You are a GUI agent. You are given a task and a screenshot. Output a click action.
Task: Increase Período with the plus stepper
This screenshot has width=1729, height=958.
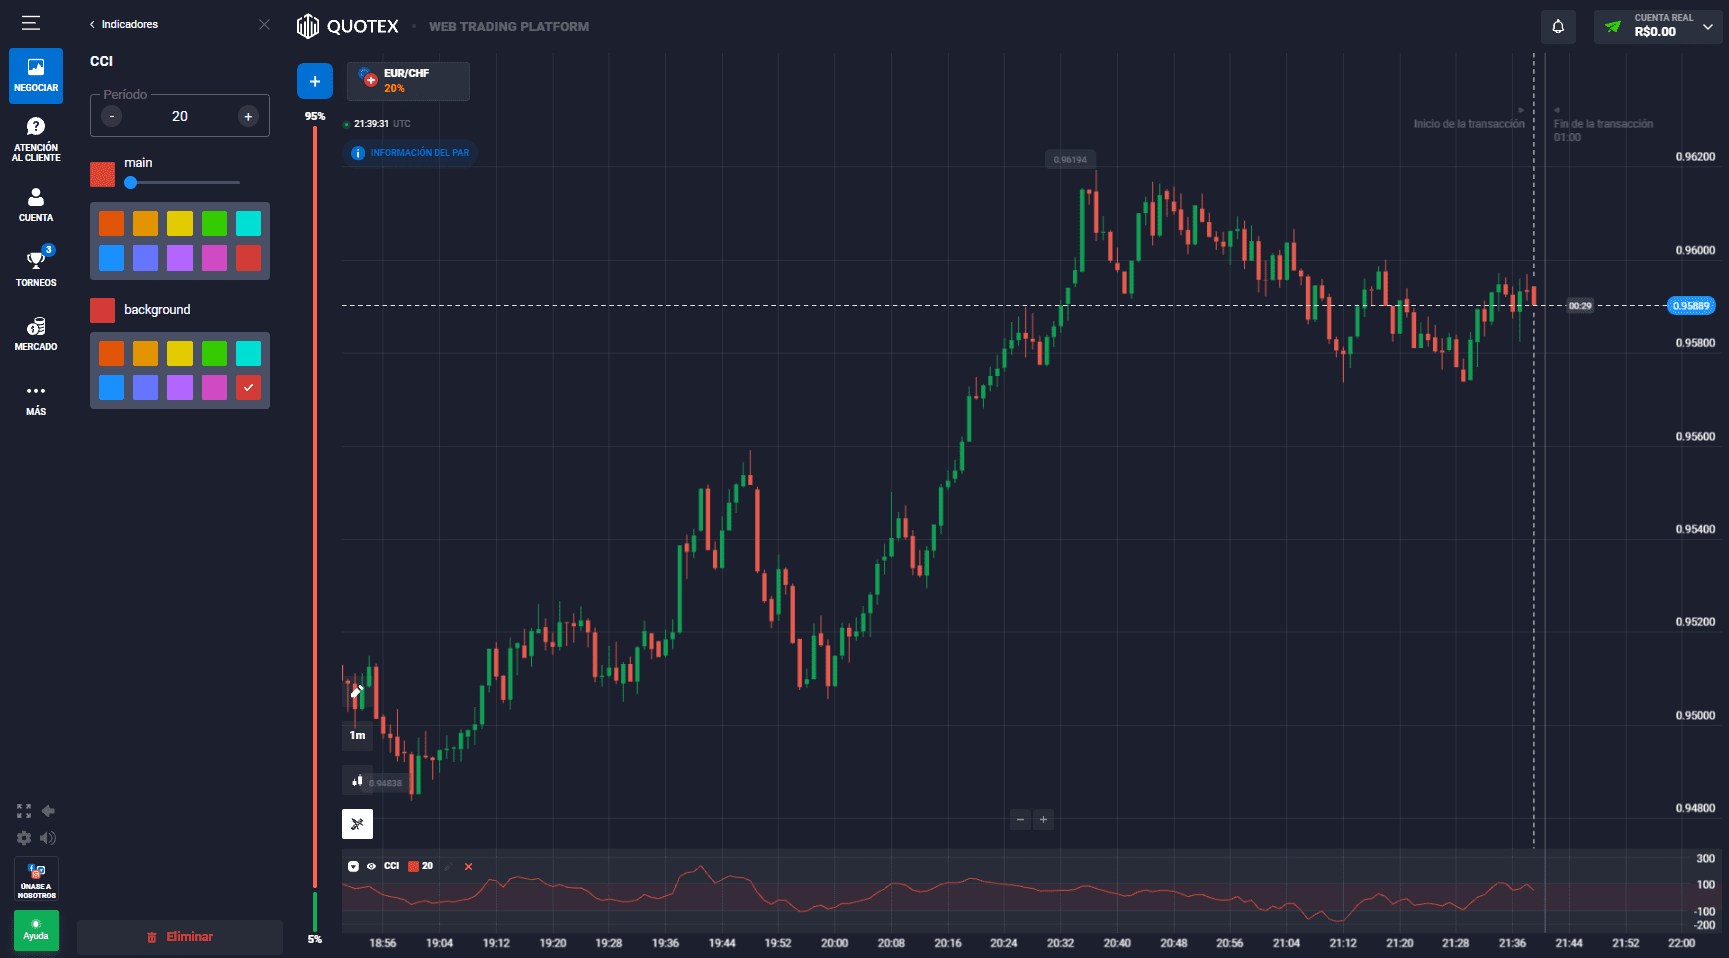tap(248, 116)
